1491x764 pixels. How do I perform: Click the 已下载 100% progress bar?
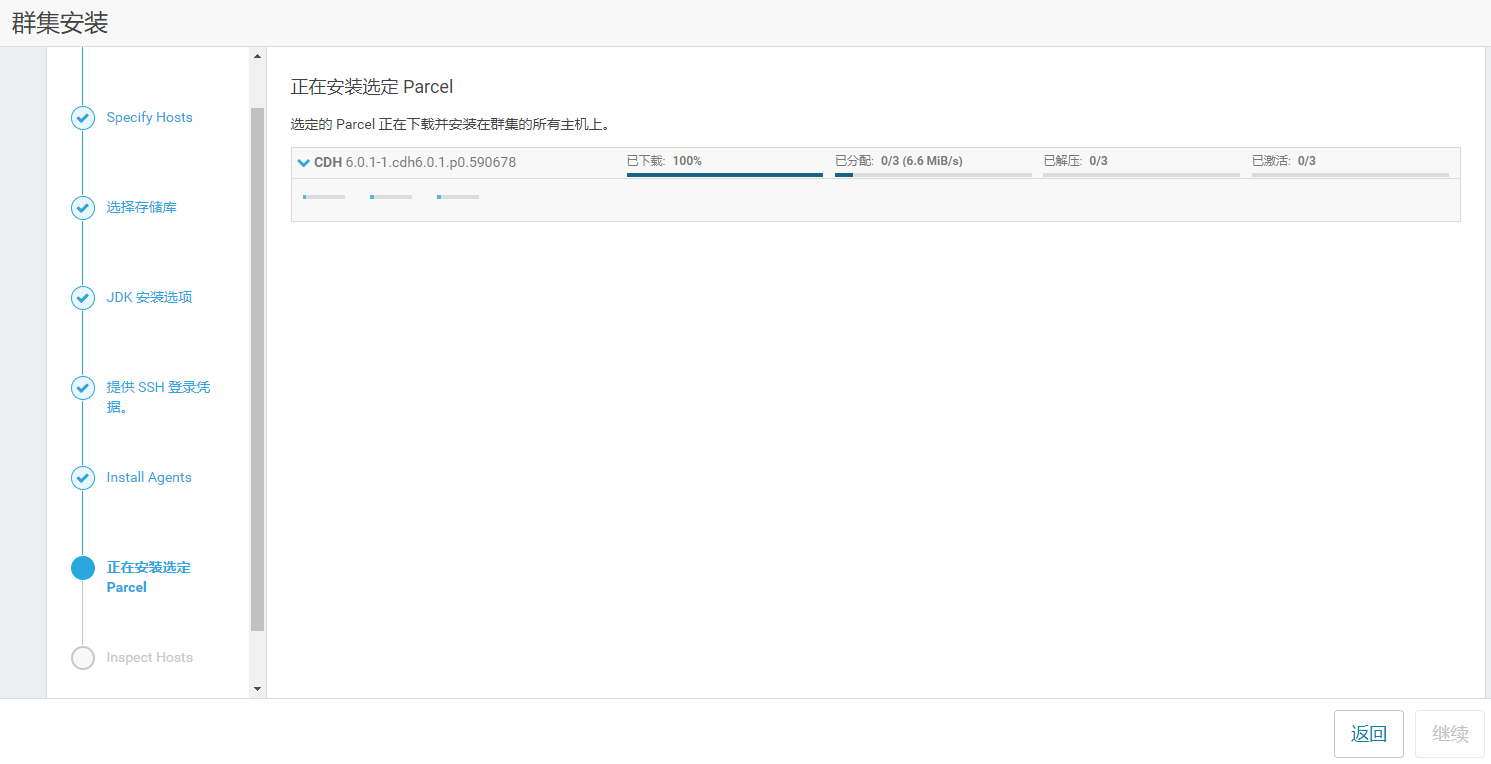click(x=725, y=174)
